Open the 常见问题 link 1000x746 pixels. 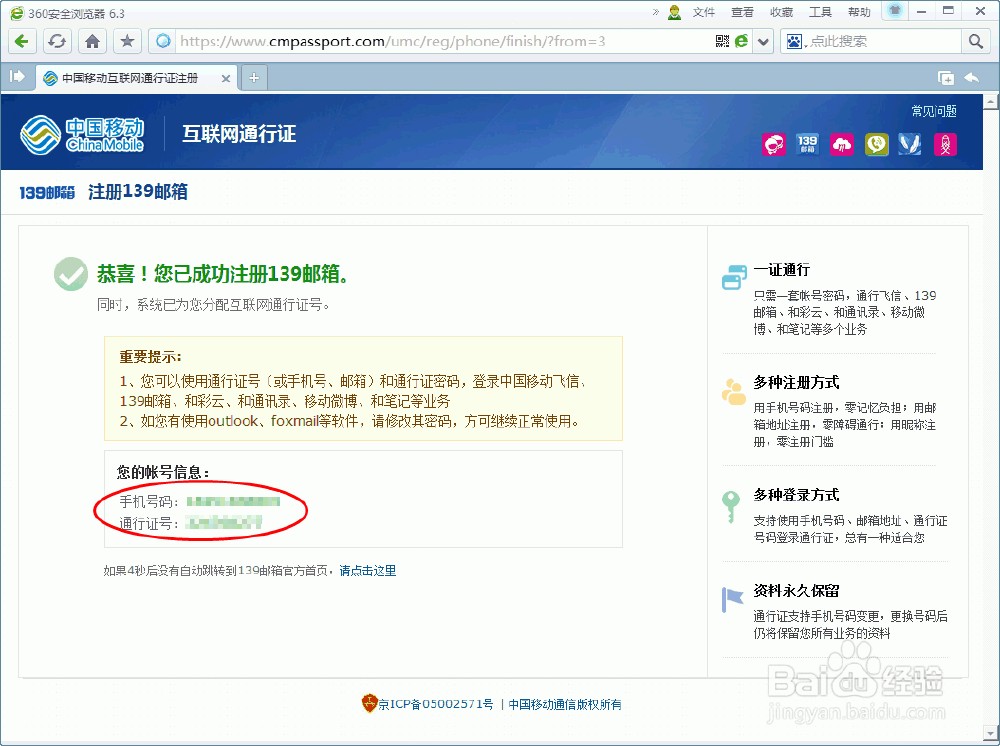(934, 111)
